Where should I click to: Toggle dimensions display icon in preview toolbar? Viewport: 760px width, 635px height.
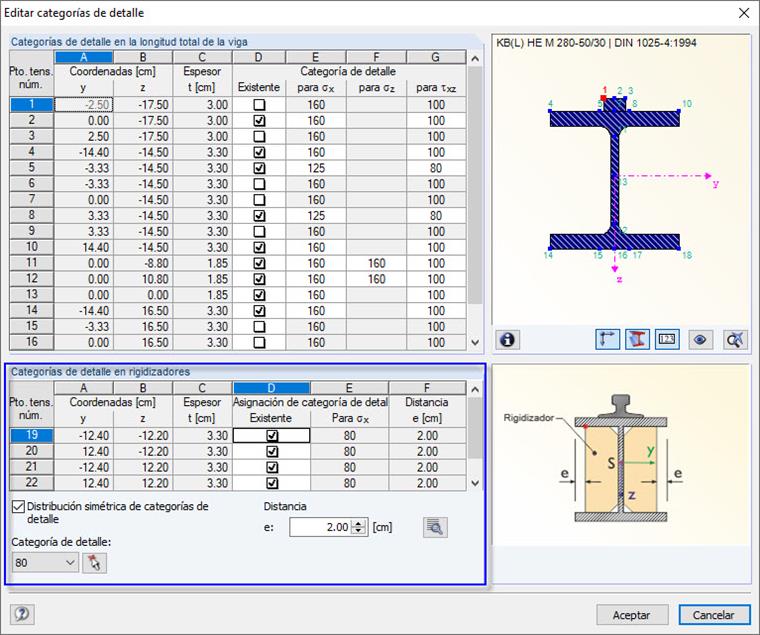click(x=607, y=339)
